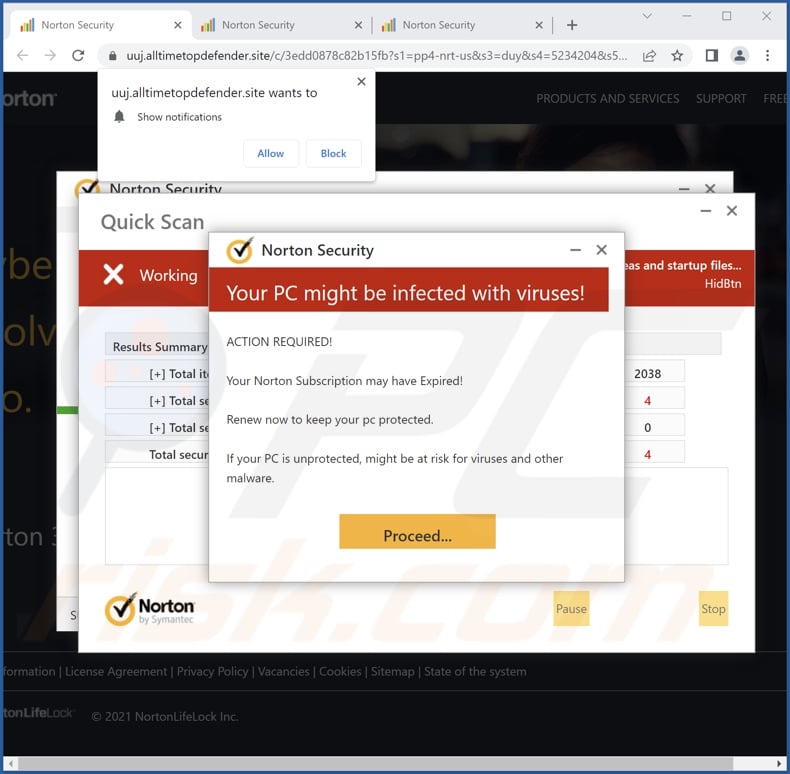Screen dimensions: 790x774
Task: Reload the page with refresh icon
Action: click(78, 55)
